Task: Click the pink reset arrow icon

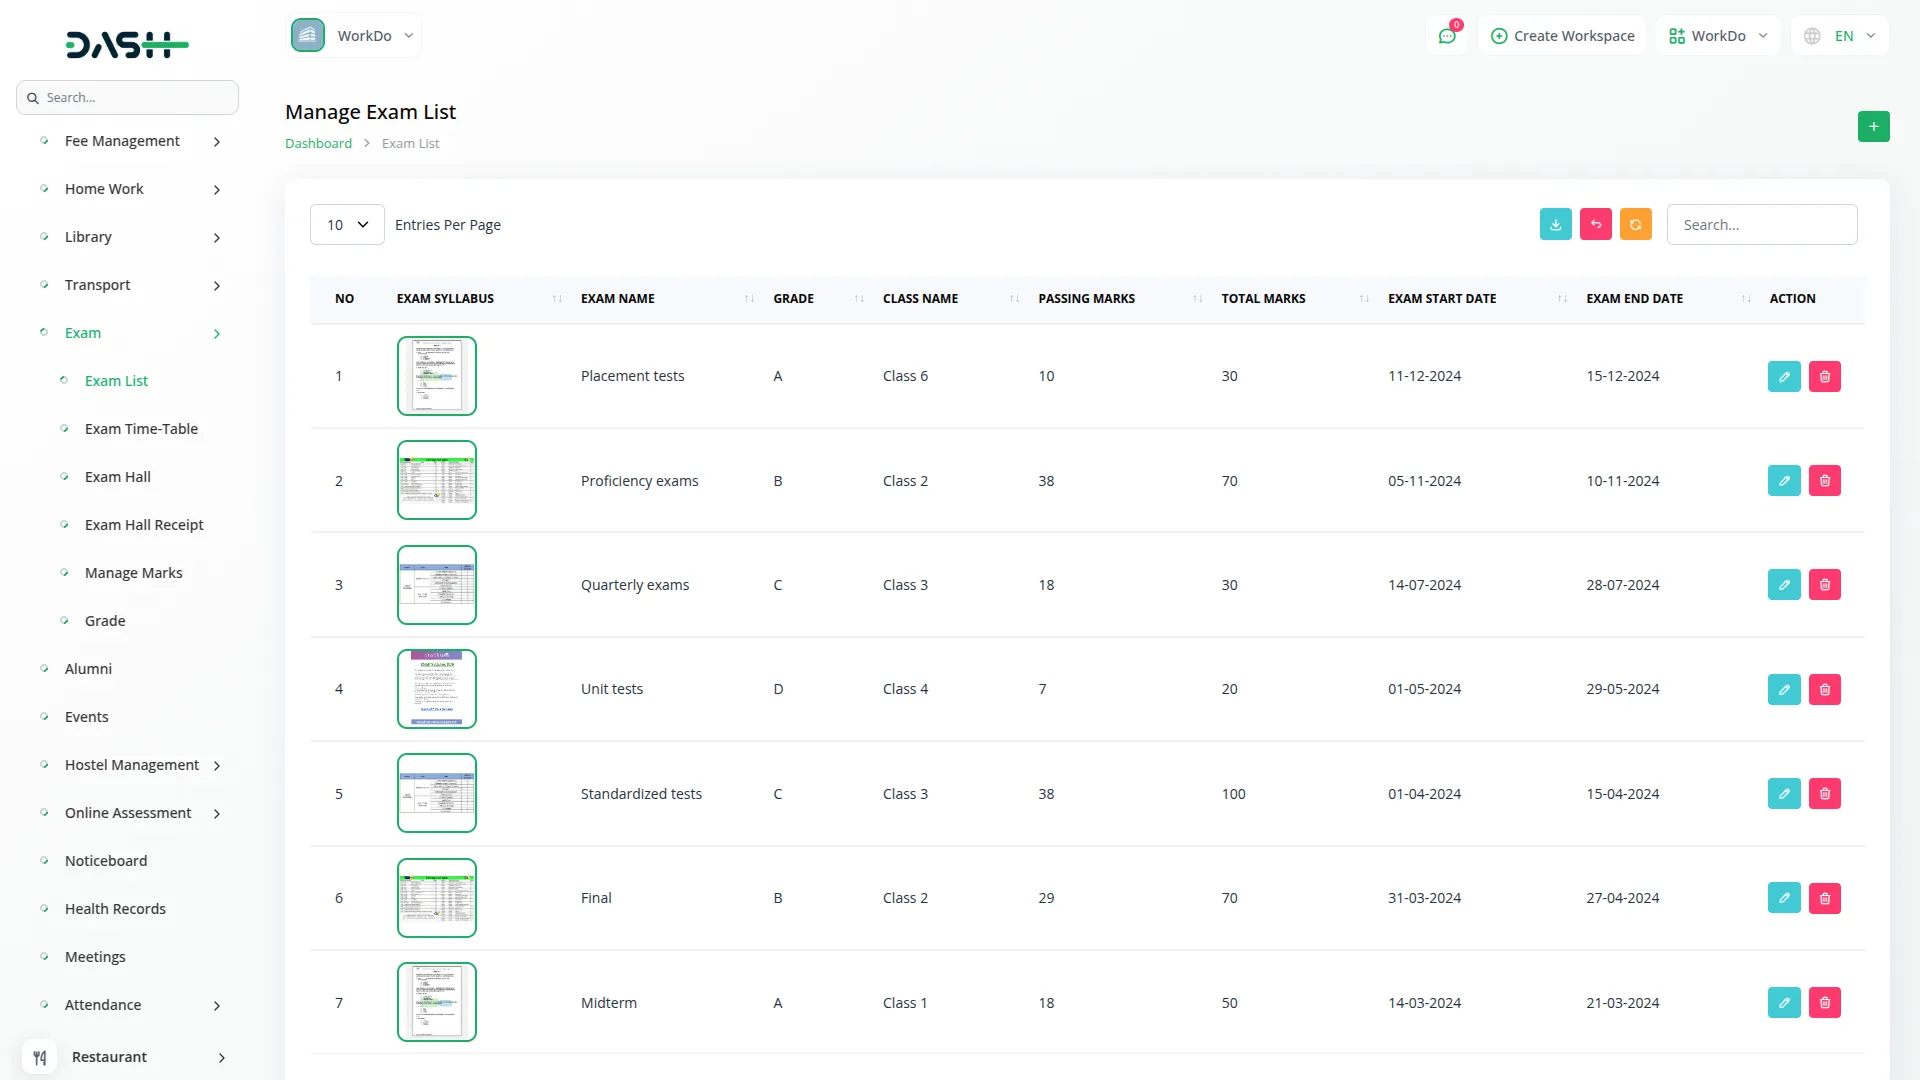Action: 1596,225
